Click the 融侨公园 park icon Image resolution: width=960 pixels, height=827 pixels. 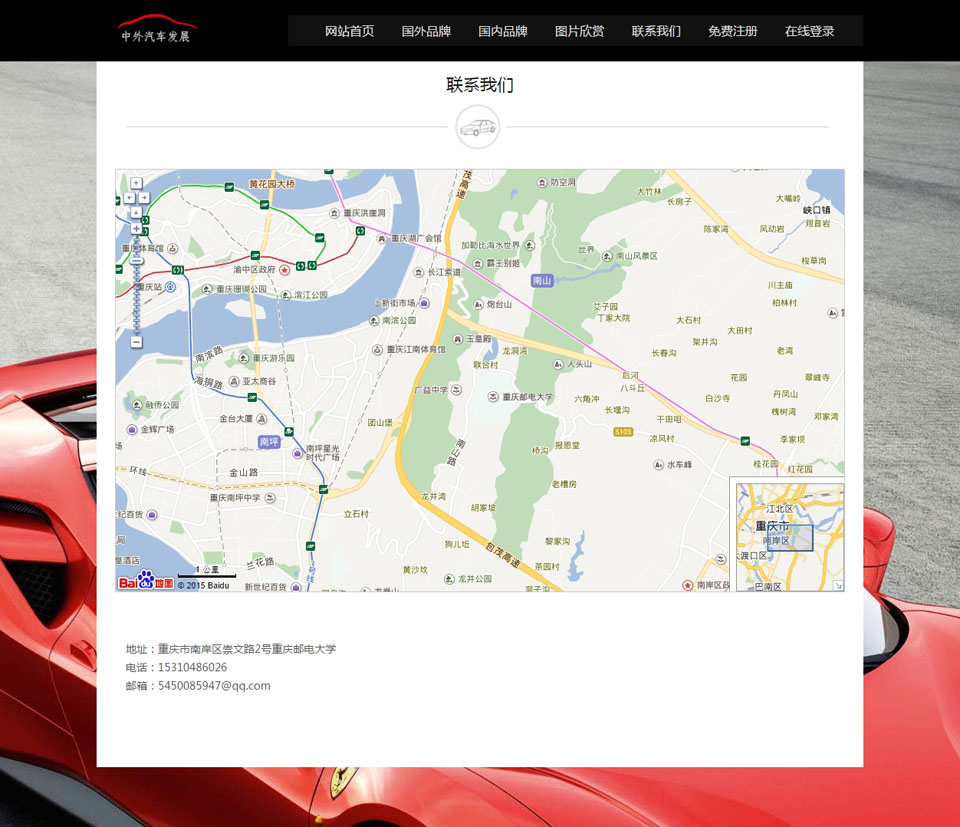[x=137, y=405]
